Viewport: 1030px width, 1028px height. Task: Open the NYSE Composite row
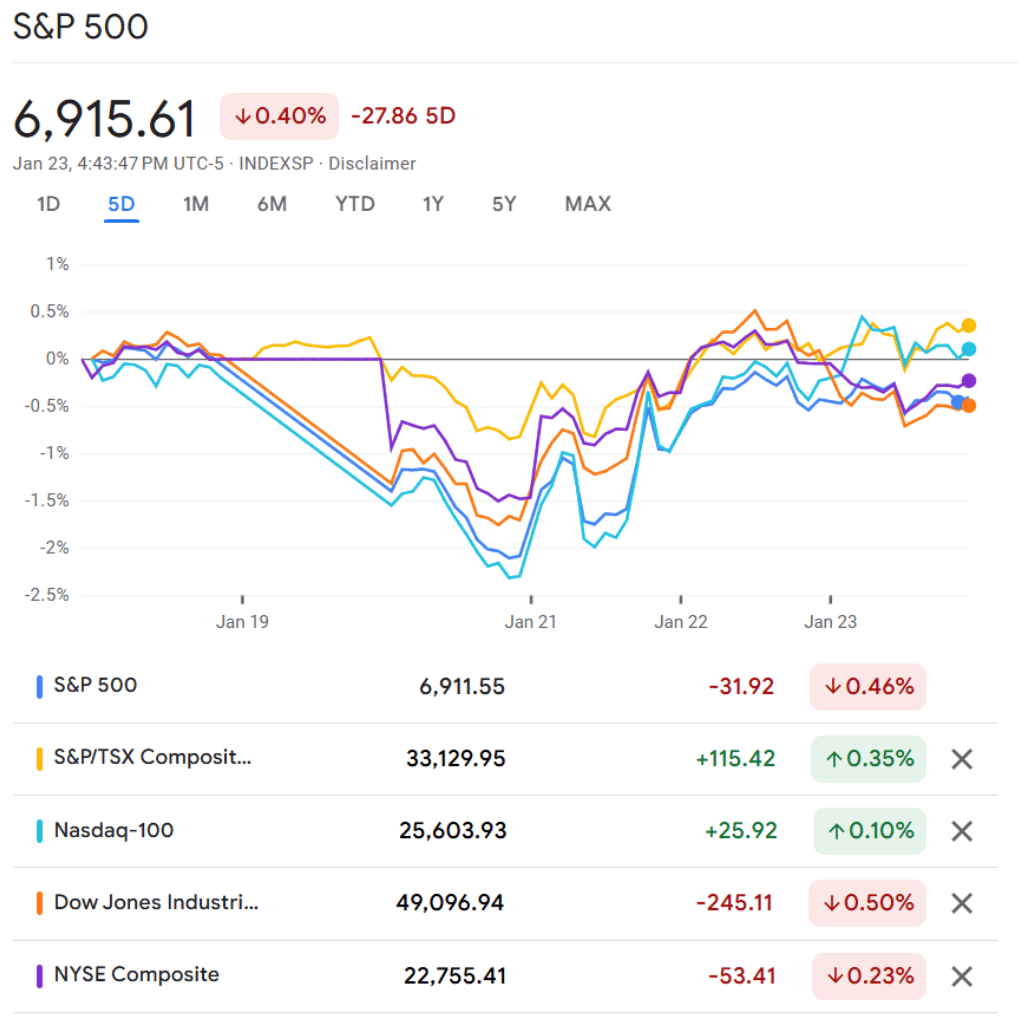[x=136, y=974]
